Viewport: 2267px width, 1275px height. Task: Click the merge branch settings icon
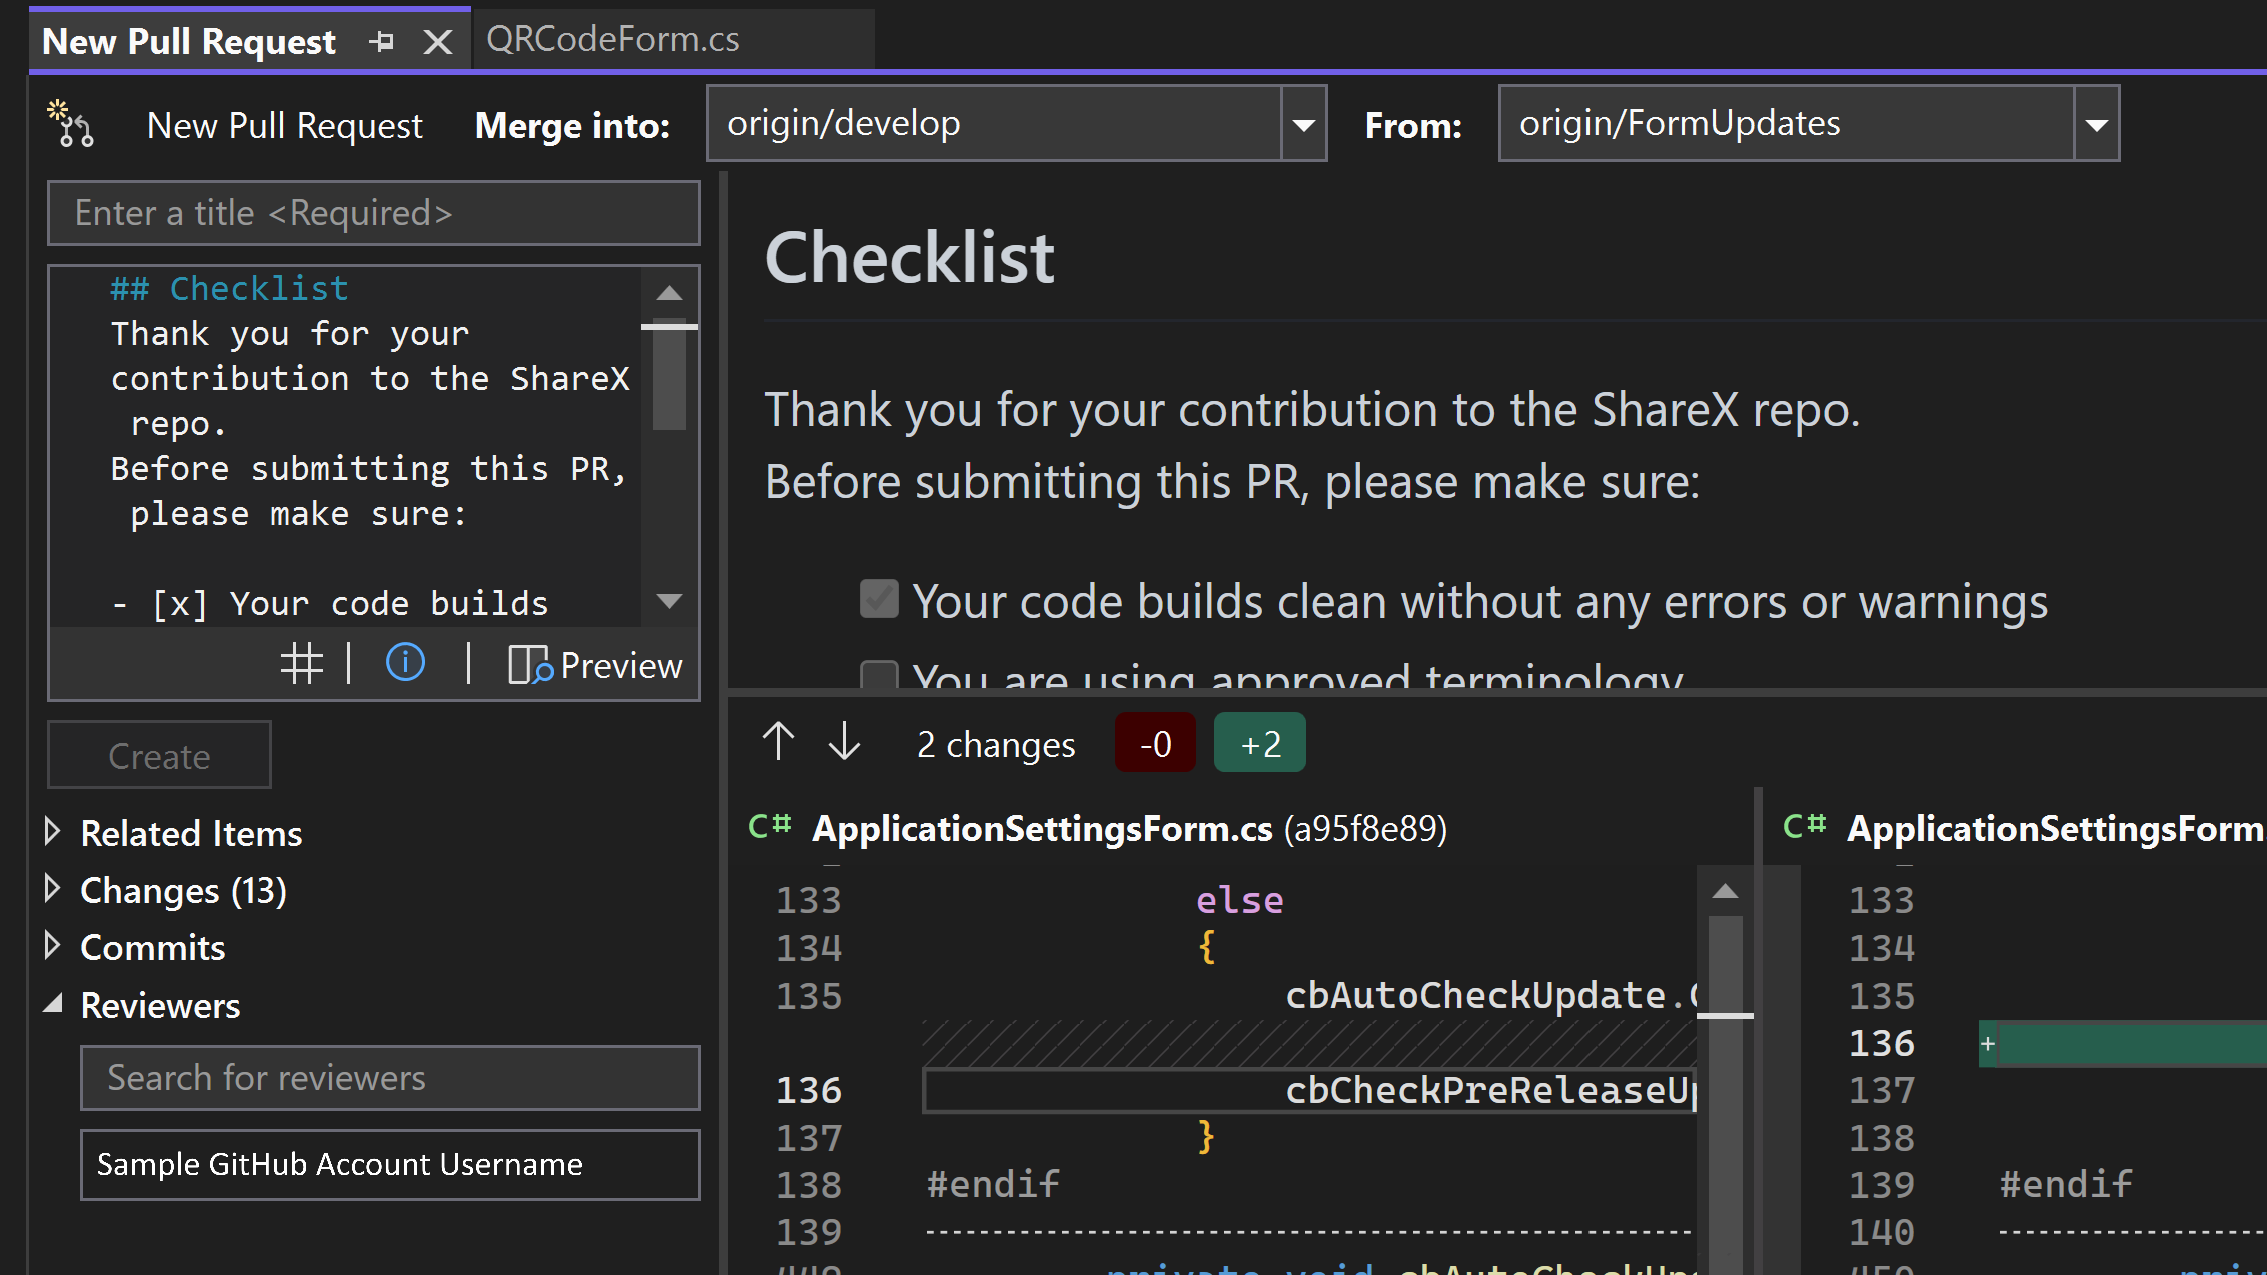72,121
